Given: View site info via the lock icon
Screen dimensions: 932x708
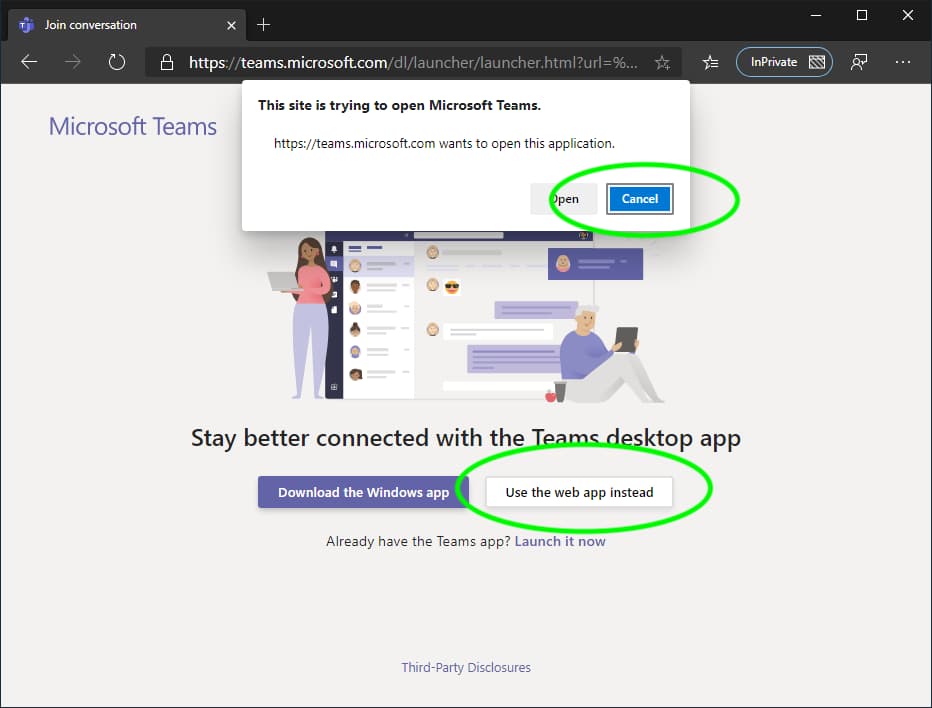Looking at the screenshot, I should pyautogui.click(x=167, y=63).
